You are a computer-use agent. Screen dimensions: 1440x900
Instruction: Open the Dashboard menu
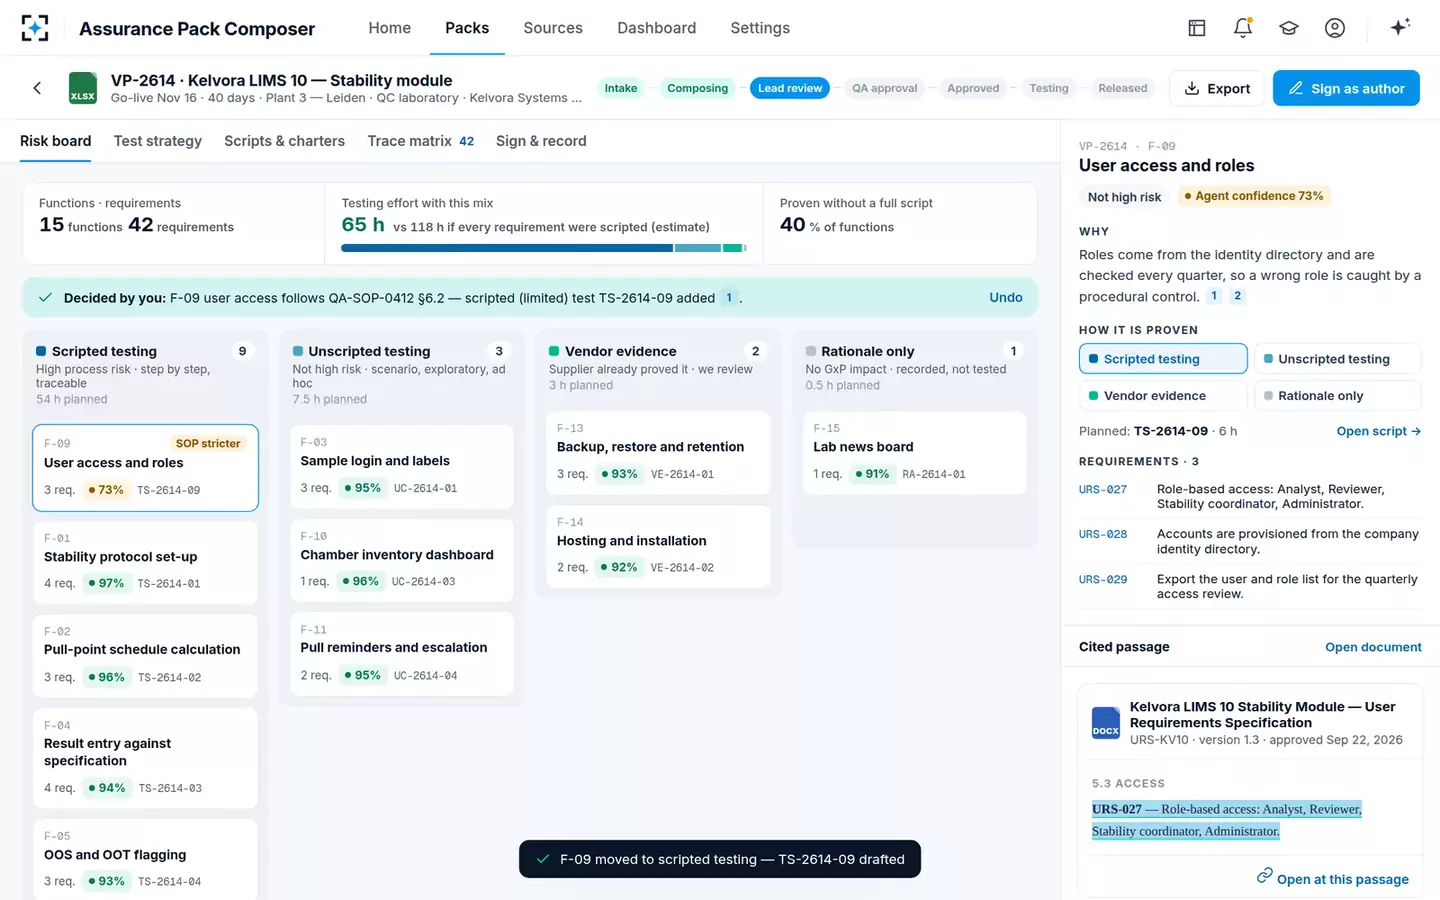point(656,28)
